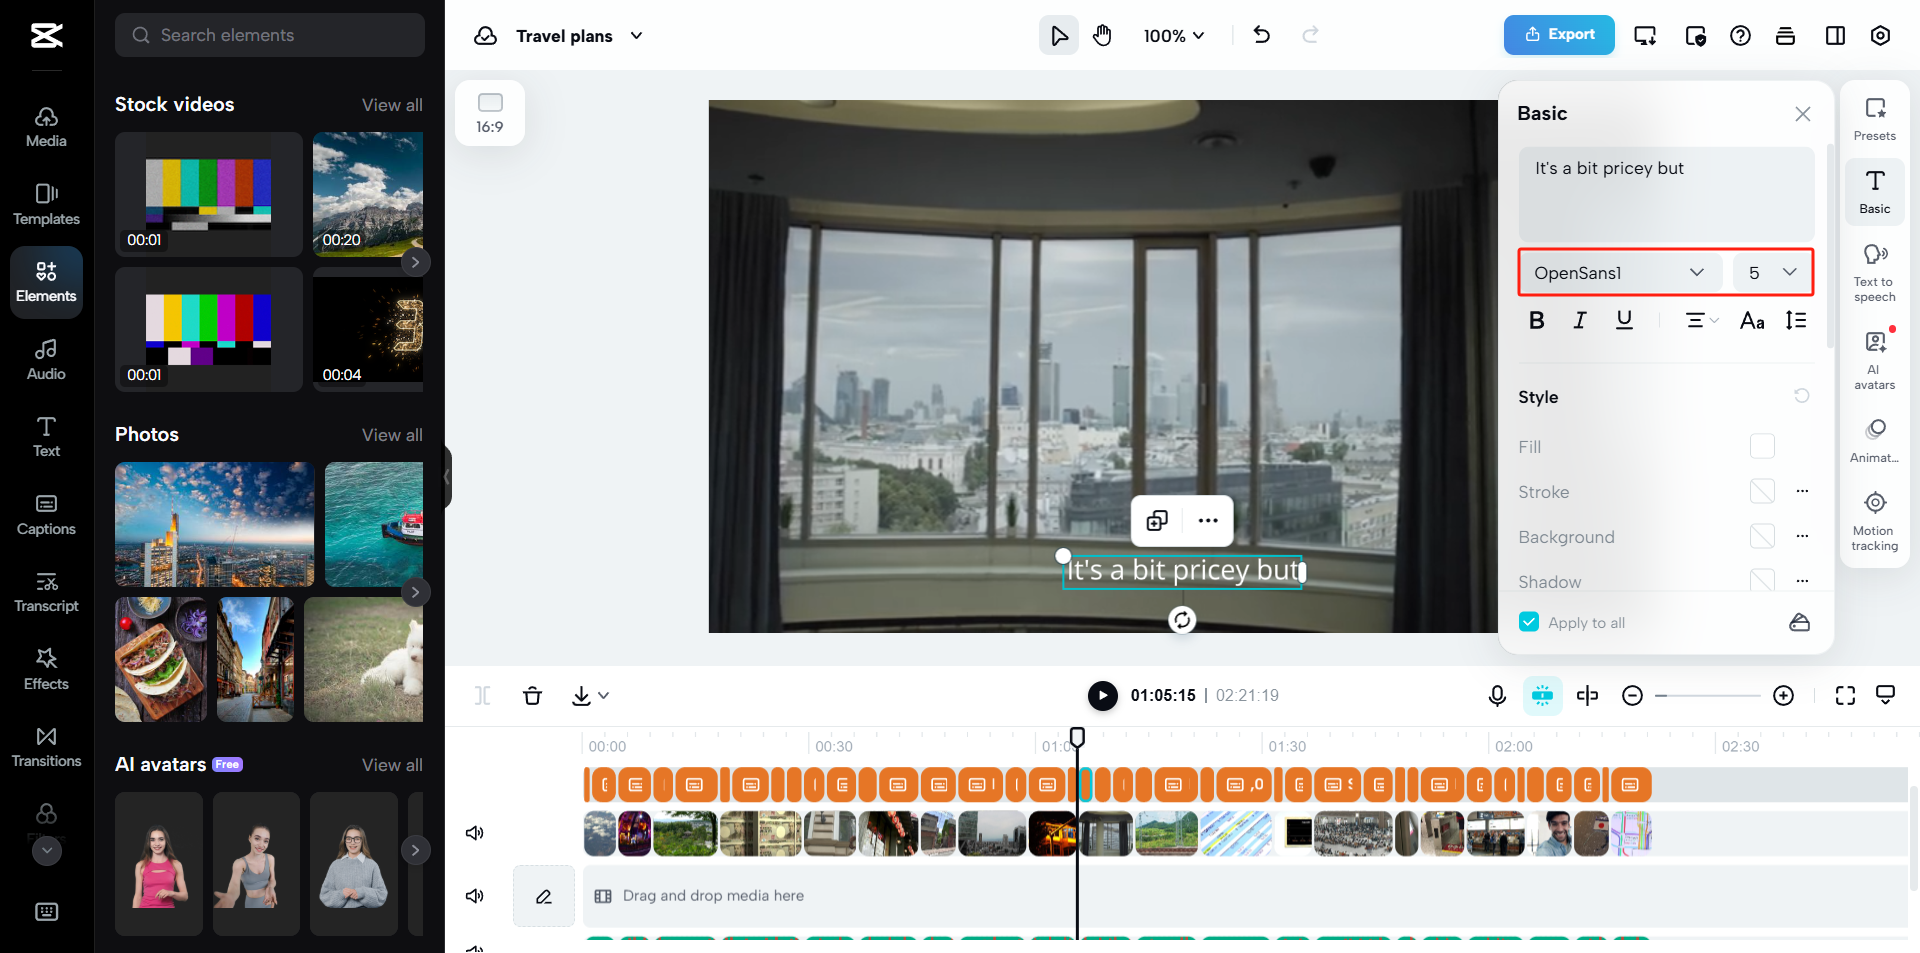Undo the last action
This screenshot has height=953, width=1920.
click(x=1262, y=36)
